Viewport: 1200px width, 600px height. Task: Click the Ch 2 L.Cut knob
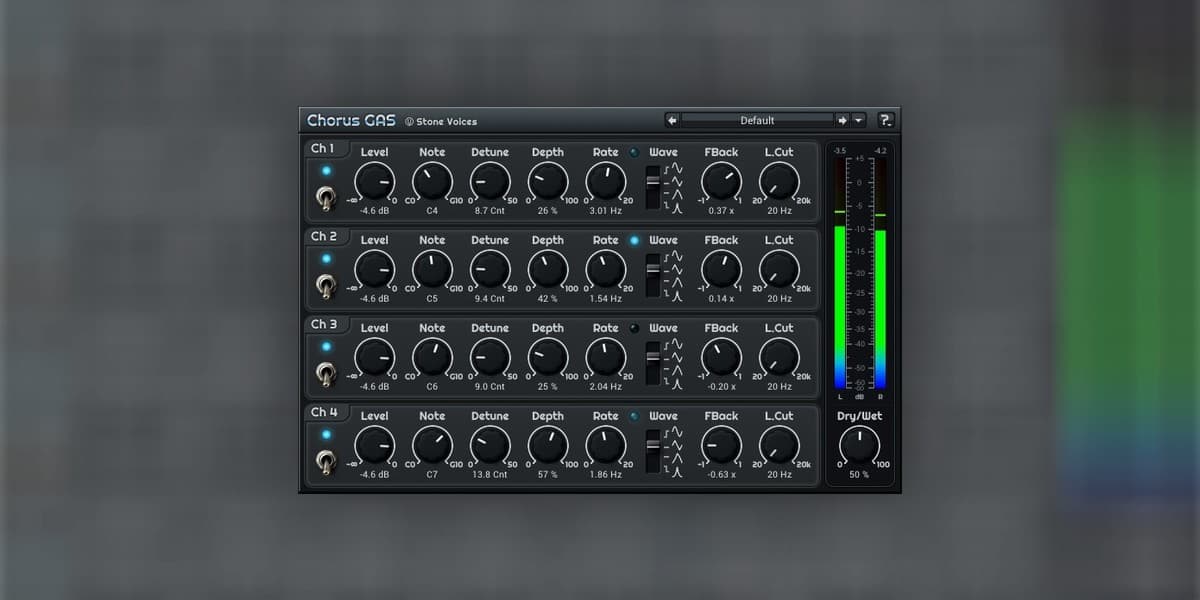[779, 270]
